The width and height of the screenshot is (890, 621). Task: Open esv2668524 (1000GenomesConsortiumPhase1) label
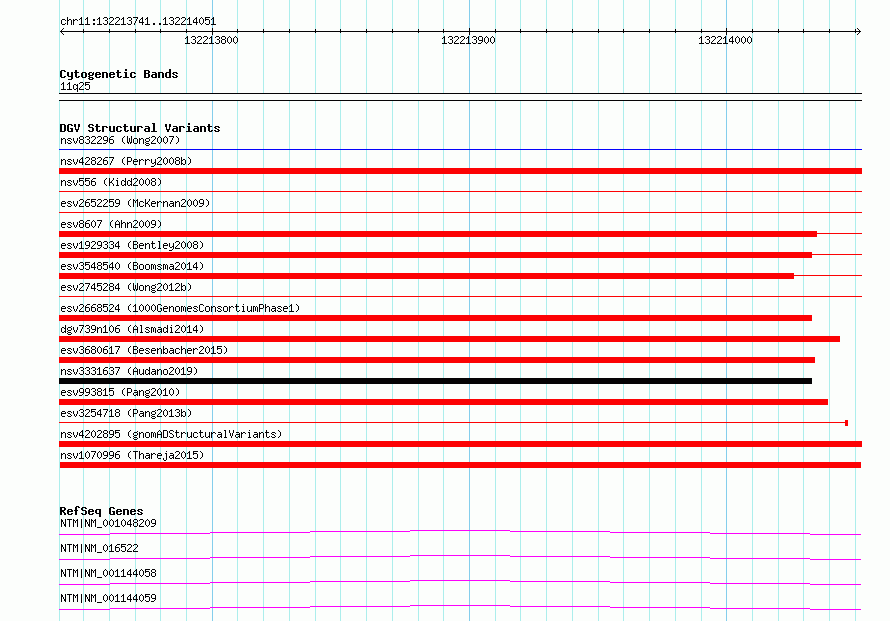pyautogui.click(x=180, y=308)
